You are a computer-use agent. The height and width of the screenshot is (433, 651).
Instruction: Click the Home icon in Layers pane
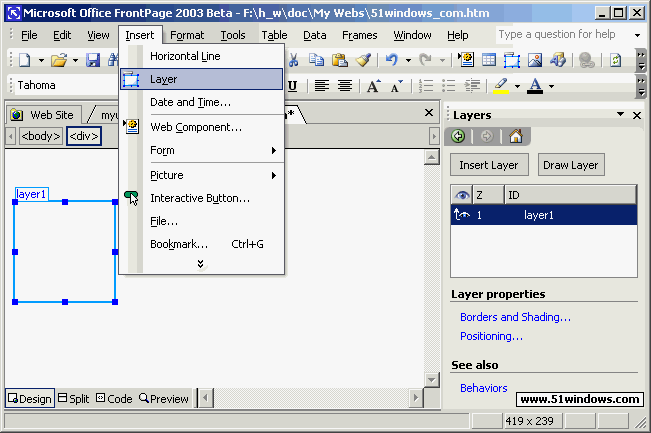click(x=516, y=137)
